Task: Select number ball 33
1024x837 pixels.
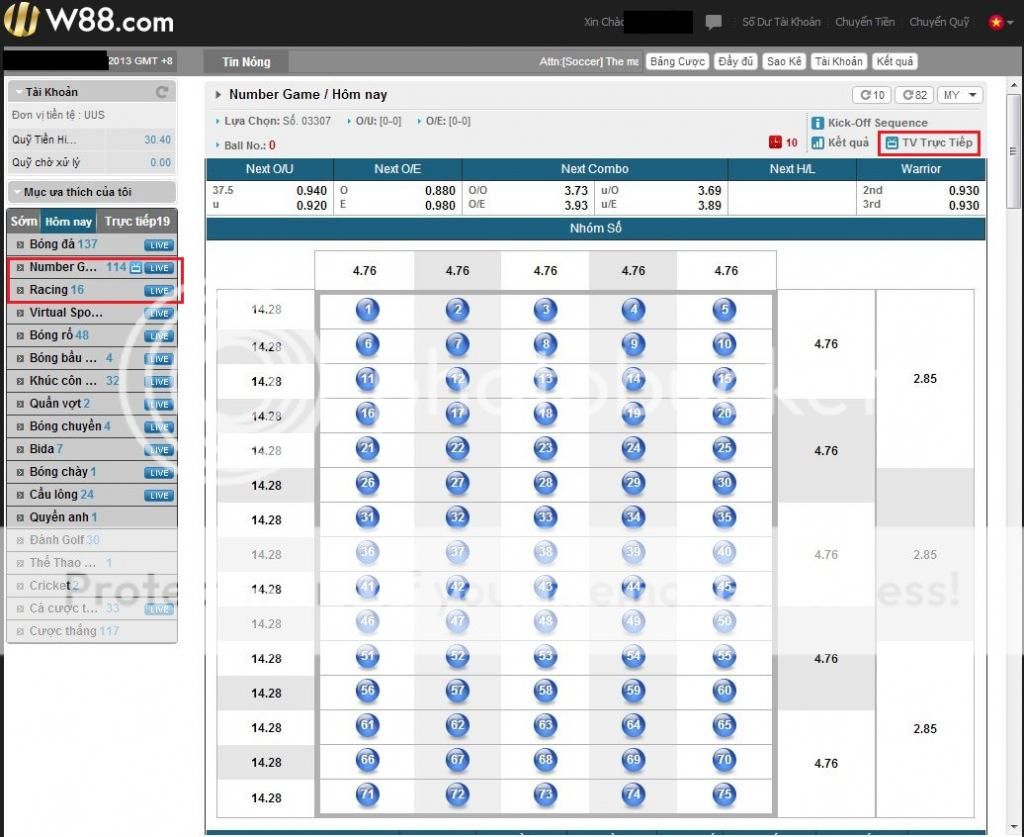Action: pyautogui.click(x=545, y=518)
